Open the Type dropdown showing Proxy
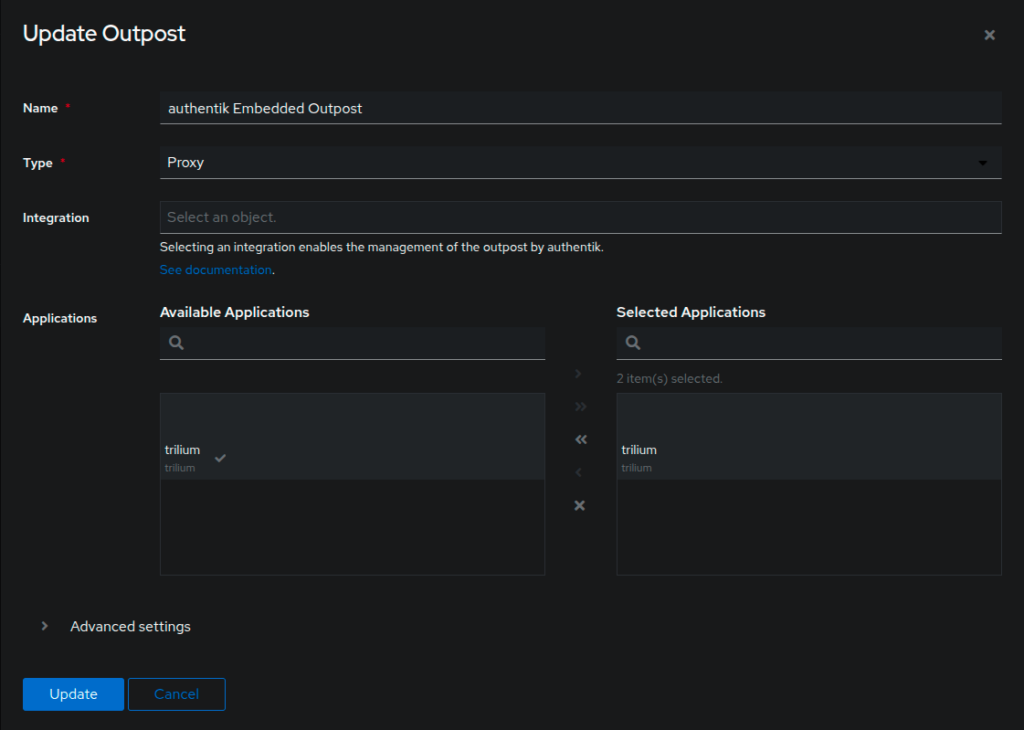The width and height of the screenshot is (1024, 730). coord(581,163)
